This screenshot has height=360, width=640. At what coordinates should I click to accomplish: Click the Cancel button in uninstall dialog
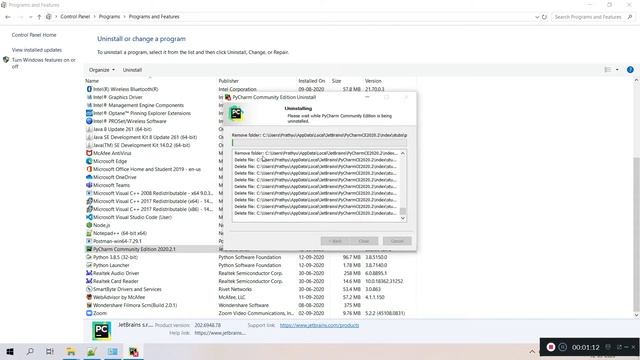[397, 241]
